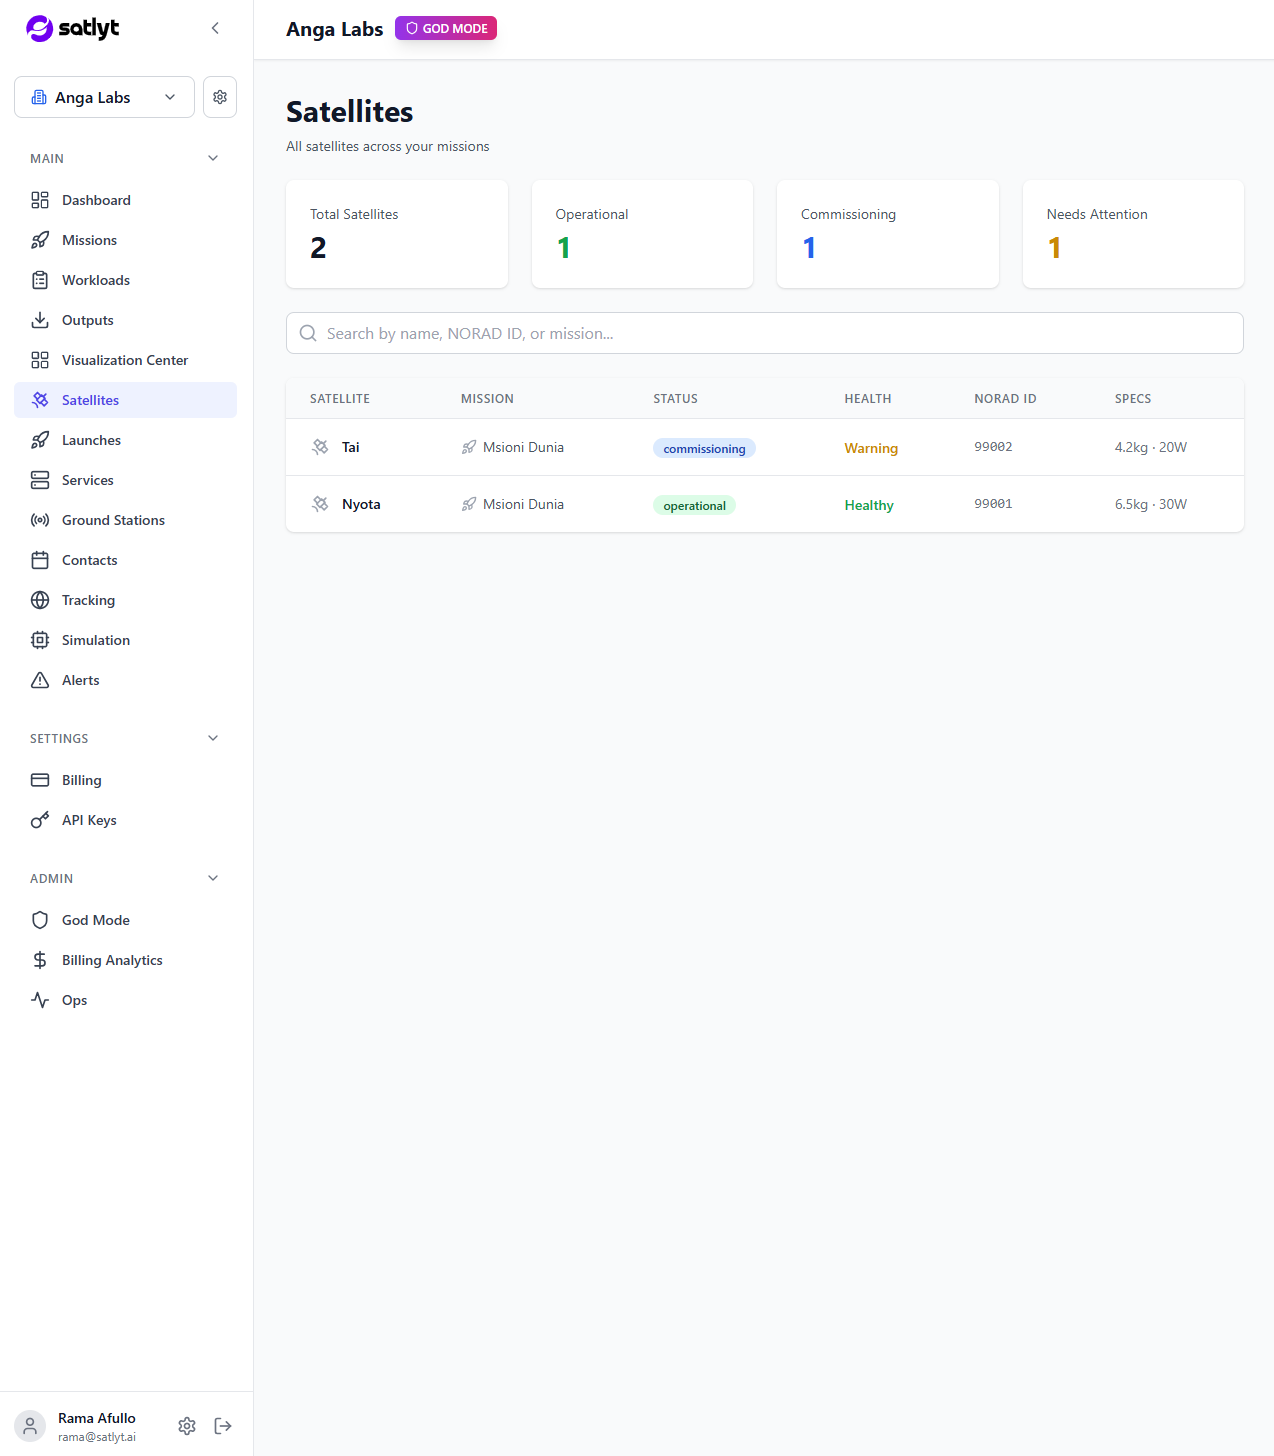This screenshot has height=1456, width=1274.
Task: Collapse the MAIN section chevron
Action: [213, 158]
